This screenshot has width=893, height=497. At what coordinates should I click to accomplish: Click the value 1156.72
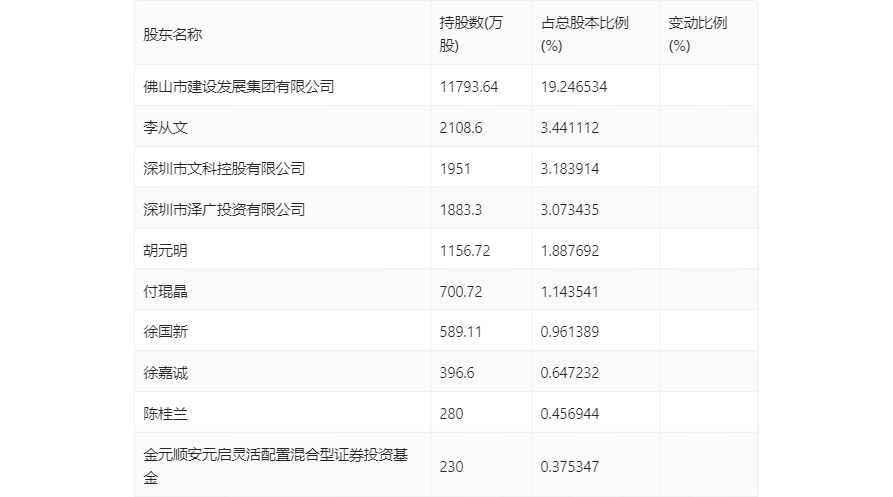(465, 250)
